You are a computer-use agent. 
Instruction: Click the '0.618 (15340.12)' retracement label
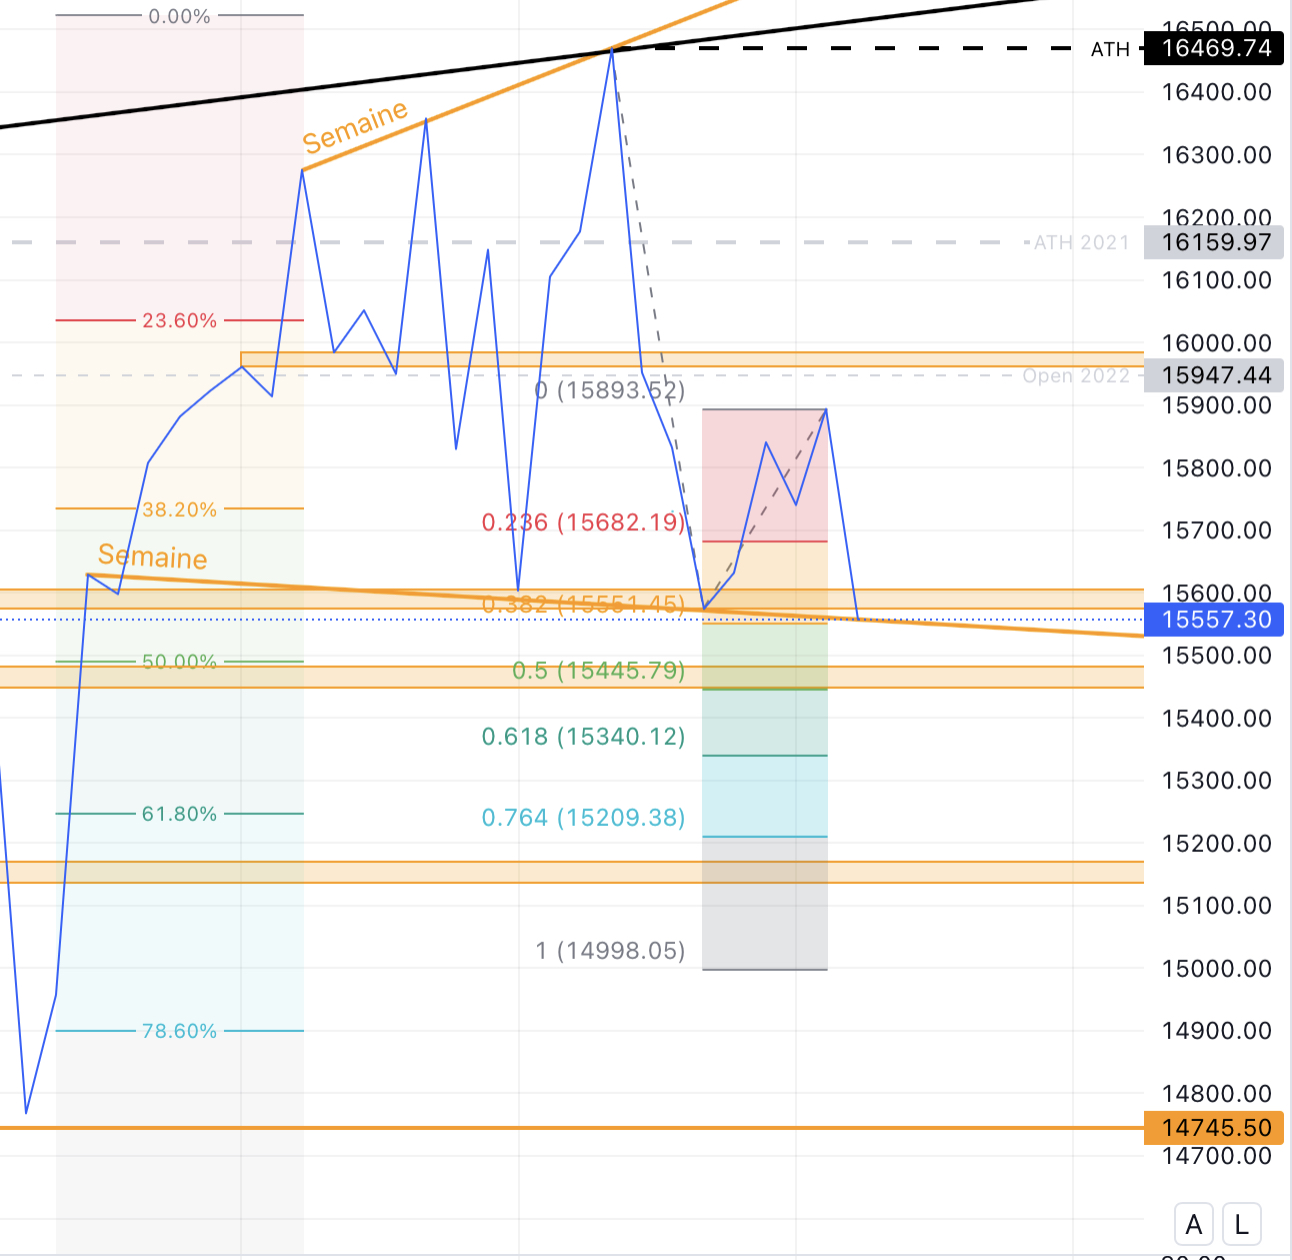(x=584, y=736)
